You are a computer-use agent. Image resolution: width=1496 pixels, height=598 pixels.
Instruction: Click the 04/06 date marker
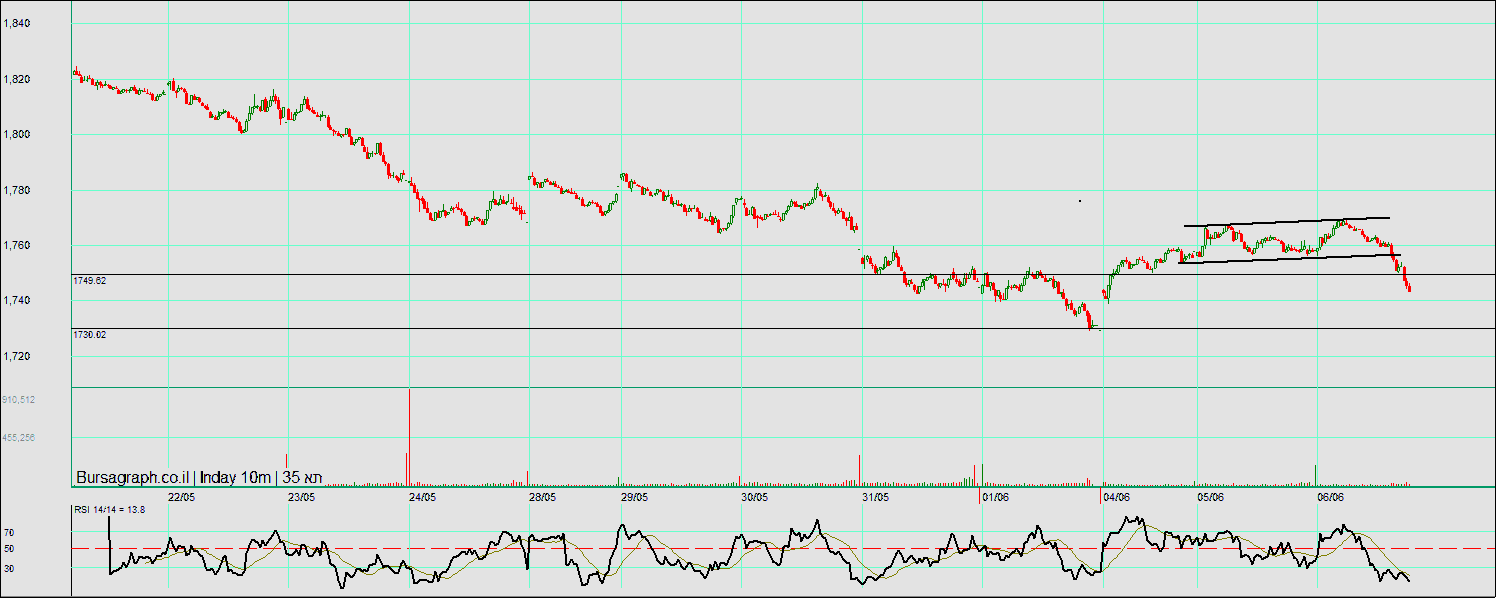(x=1116, y=496)
